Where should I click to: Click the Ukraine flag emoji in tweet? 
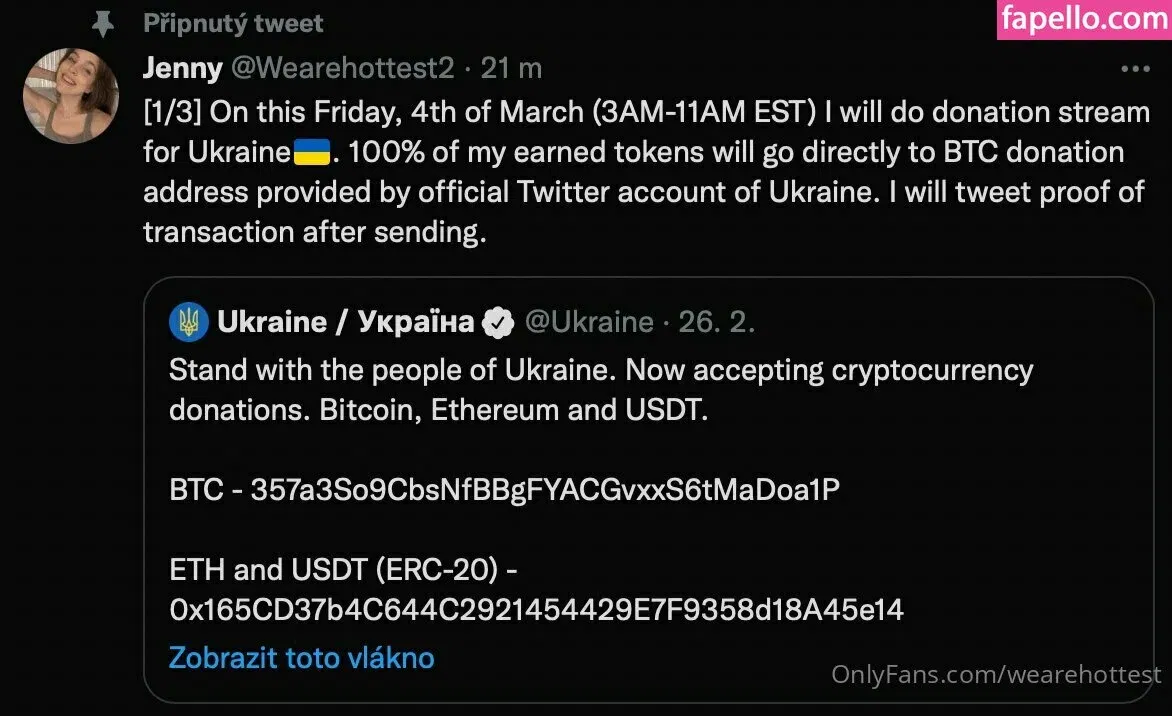pyautogui.click(x=311, y=153)
